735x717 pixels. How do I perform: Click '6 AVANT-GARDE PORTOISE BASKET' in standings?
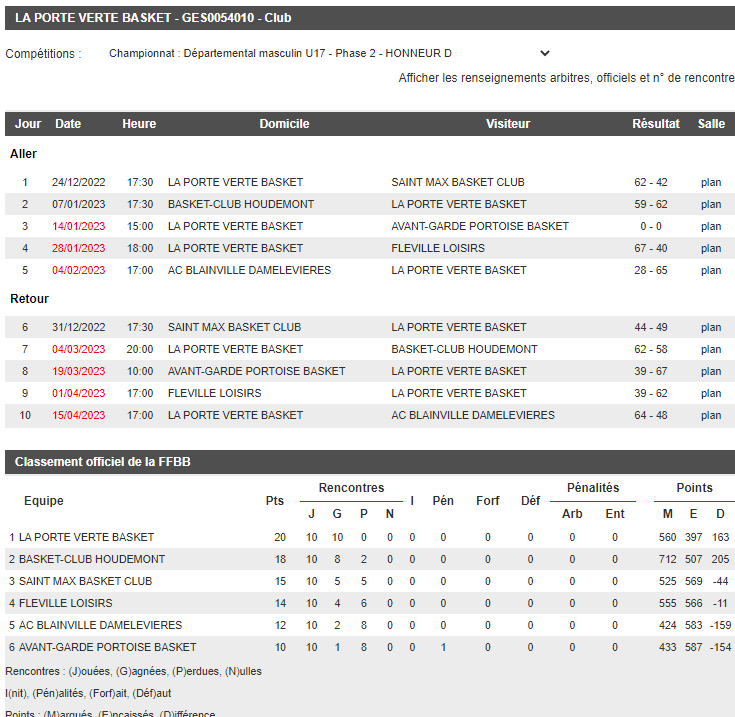[102, 648]
